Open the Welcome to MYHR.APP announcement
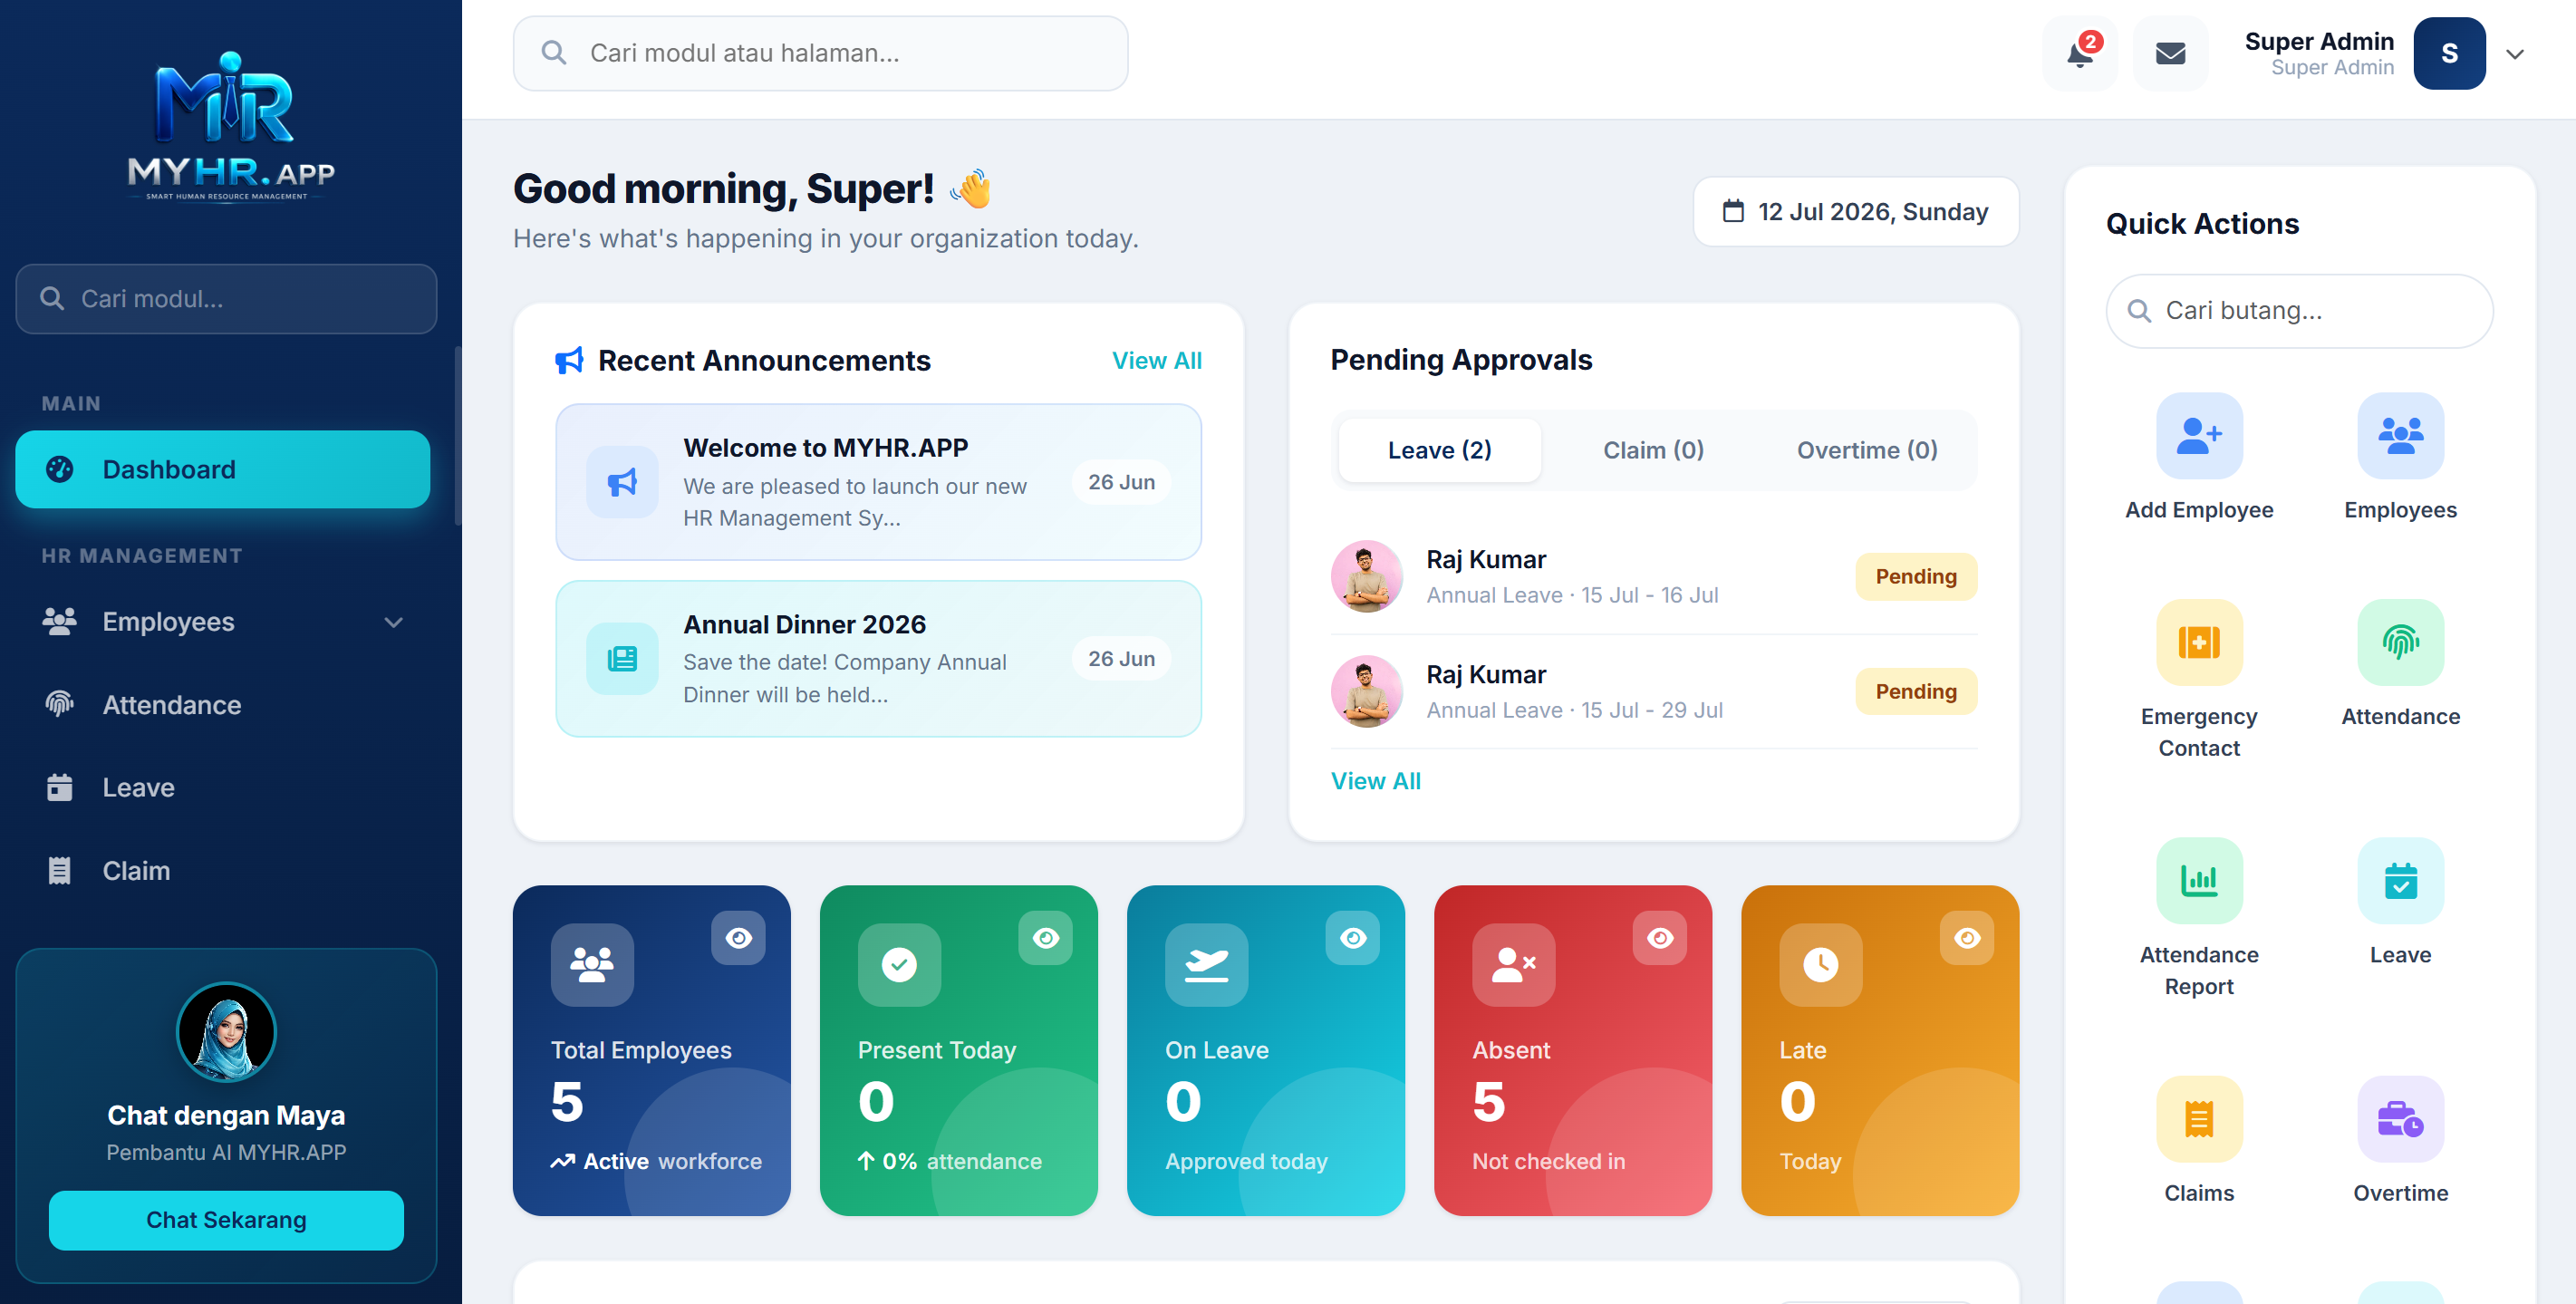 click(878, 482)
